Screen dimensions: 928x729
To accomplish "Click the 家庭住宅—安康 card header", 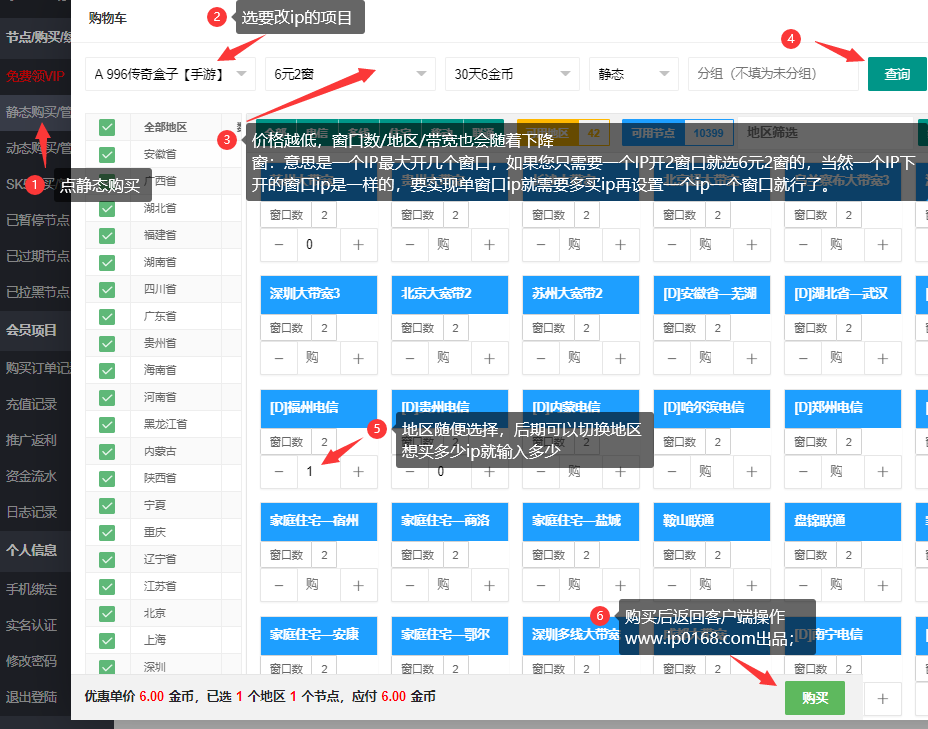I will pos(319,635).
